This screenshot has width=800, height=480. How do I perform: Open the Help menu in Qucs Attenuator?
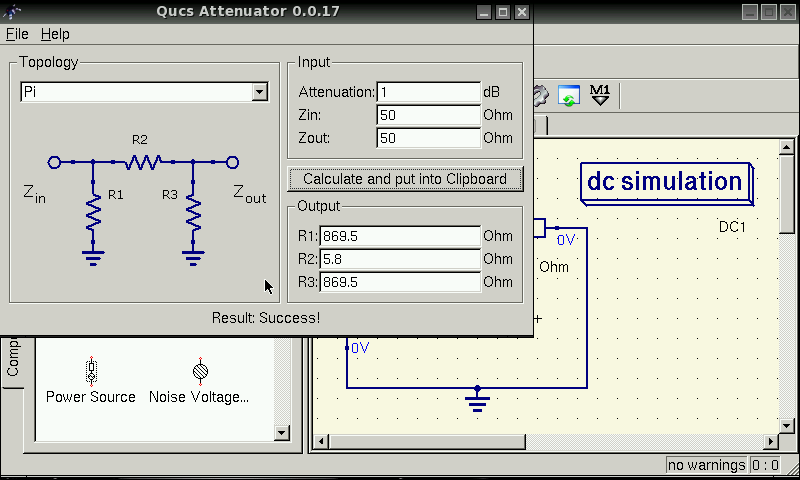point(55,34)
